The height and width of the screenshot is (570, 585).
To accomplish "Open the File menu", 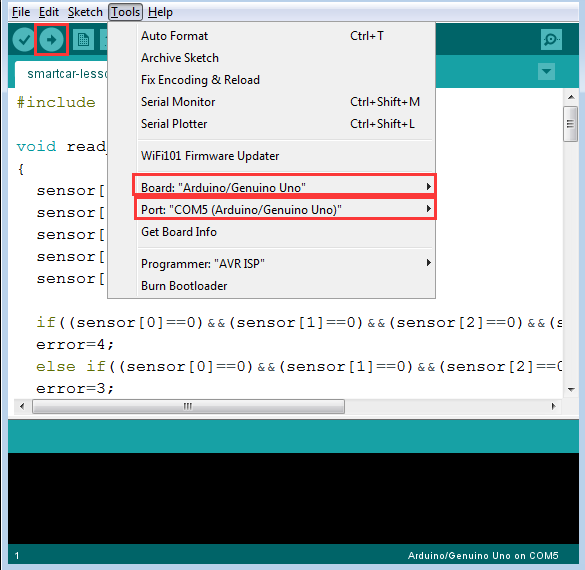I will (x=21, y=12).
